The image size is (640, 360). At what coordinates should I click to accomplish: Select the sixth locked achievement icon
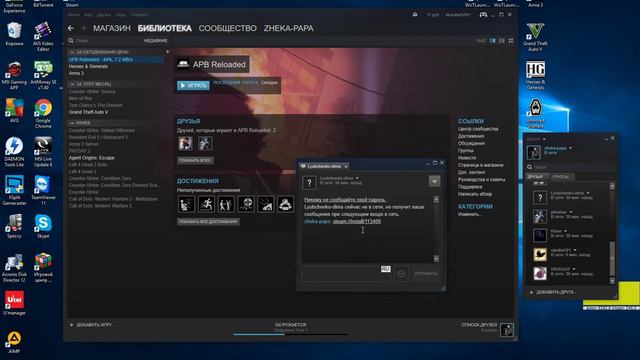click(285, 204)
